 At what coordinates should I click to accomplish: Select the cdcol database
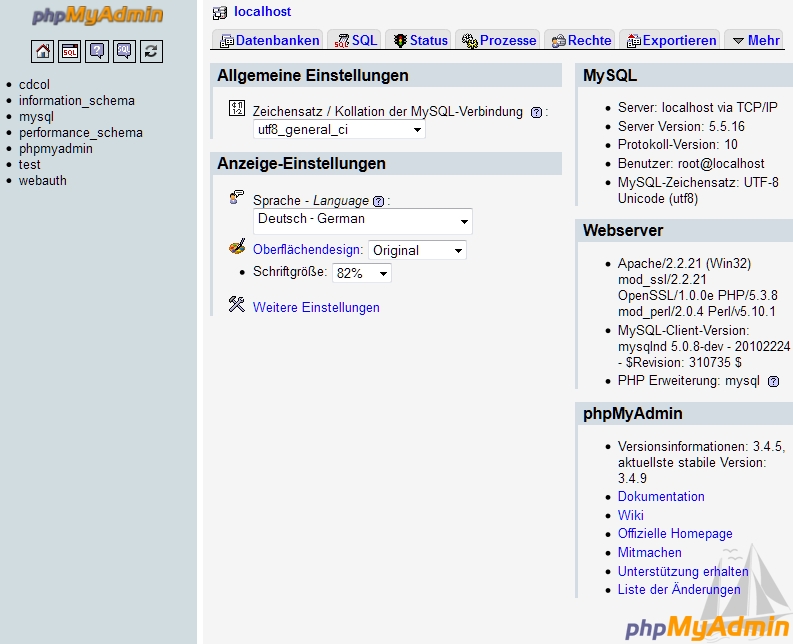click(34, 84)
